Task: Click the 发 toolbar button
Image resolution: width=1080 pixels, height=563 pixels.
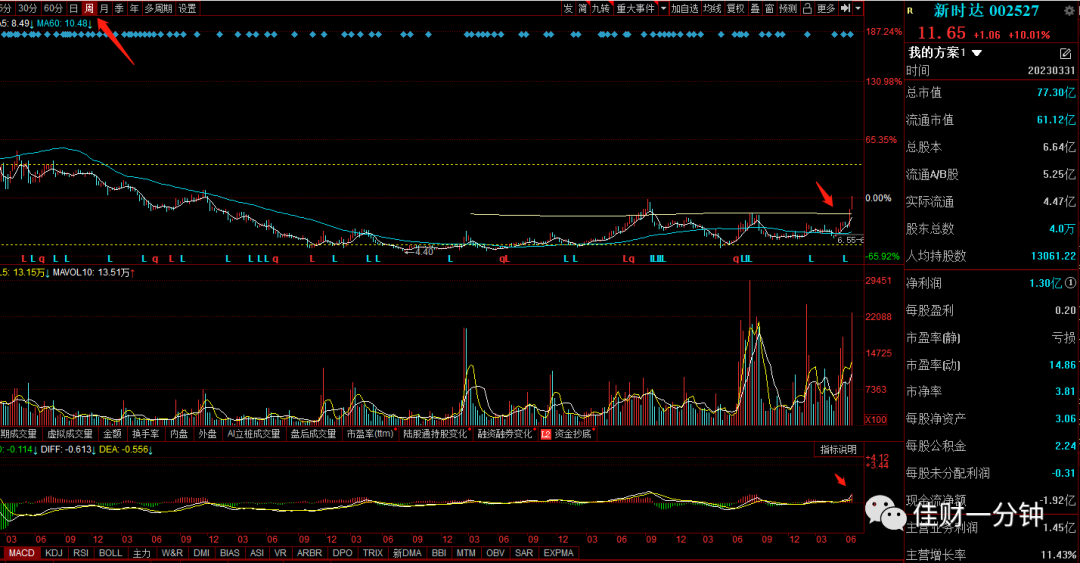Action: pos(568,8)
